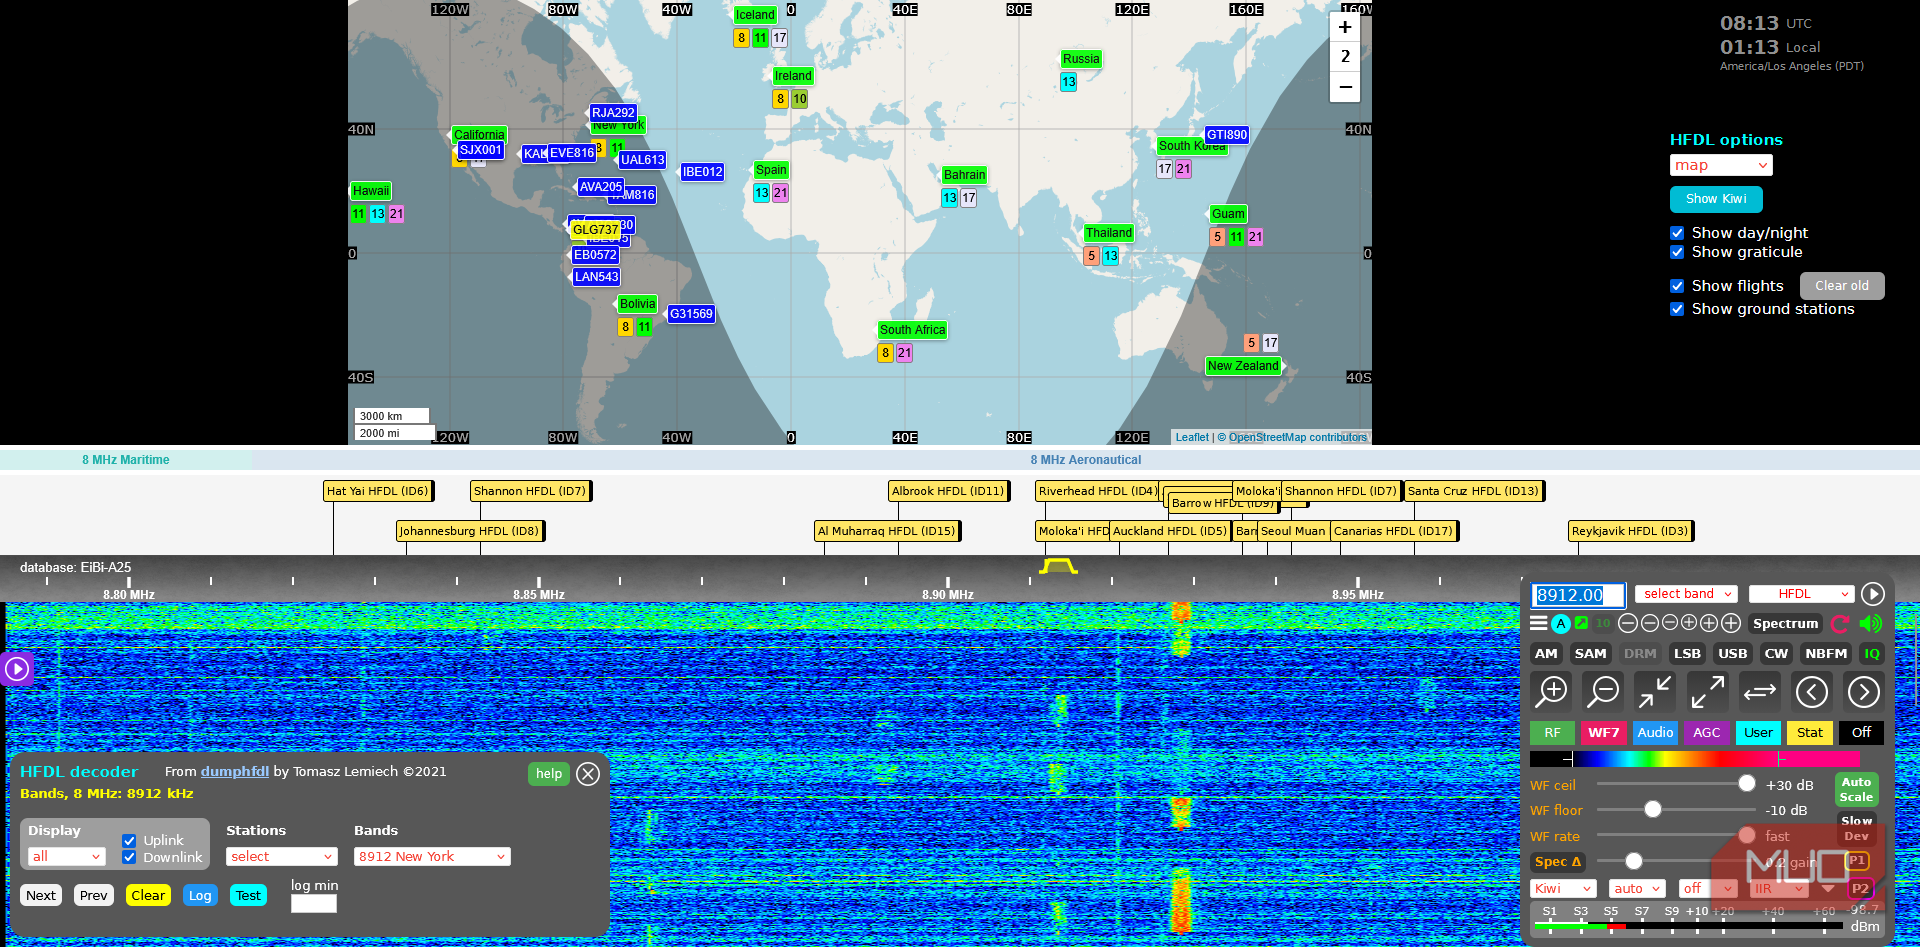Open the HFDL options map dropdown
This screenshot has height=947, width=1920.
[x=1721, y=165]
